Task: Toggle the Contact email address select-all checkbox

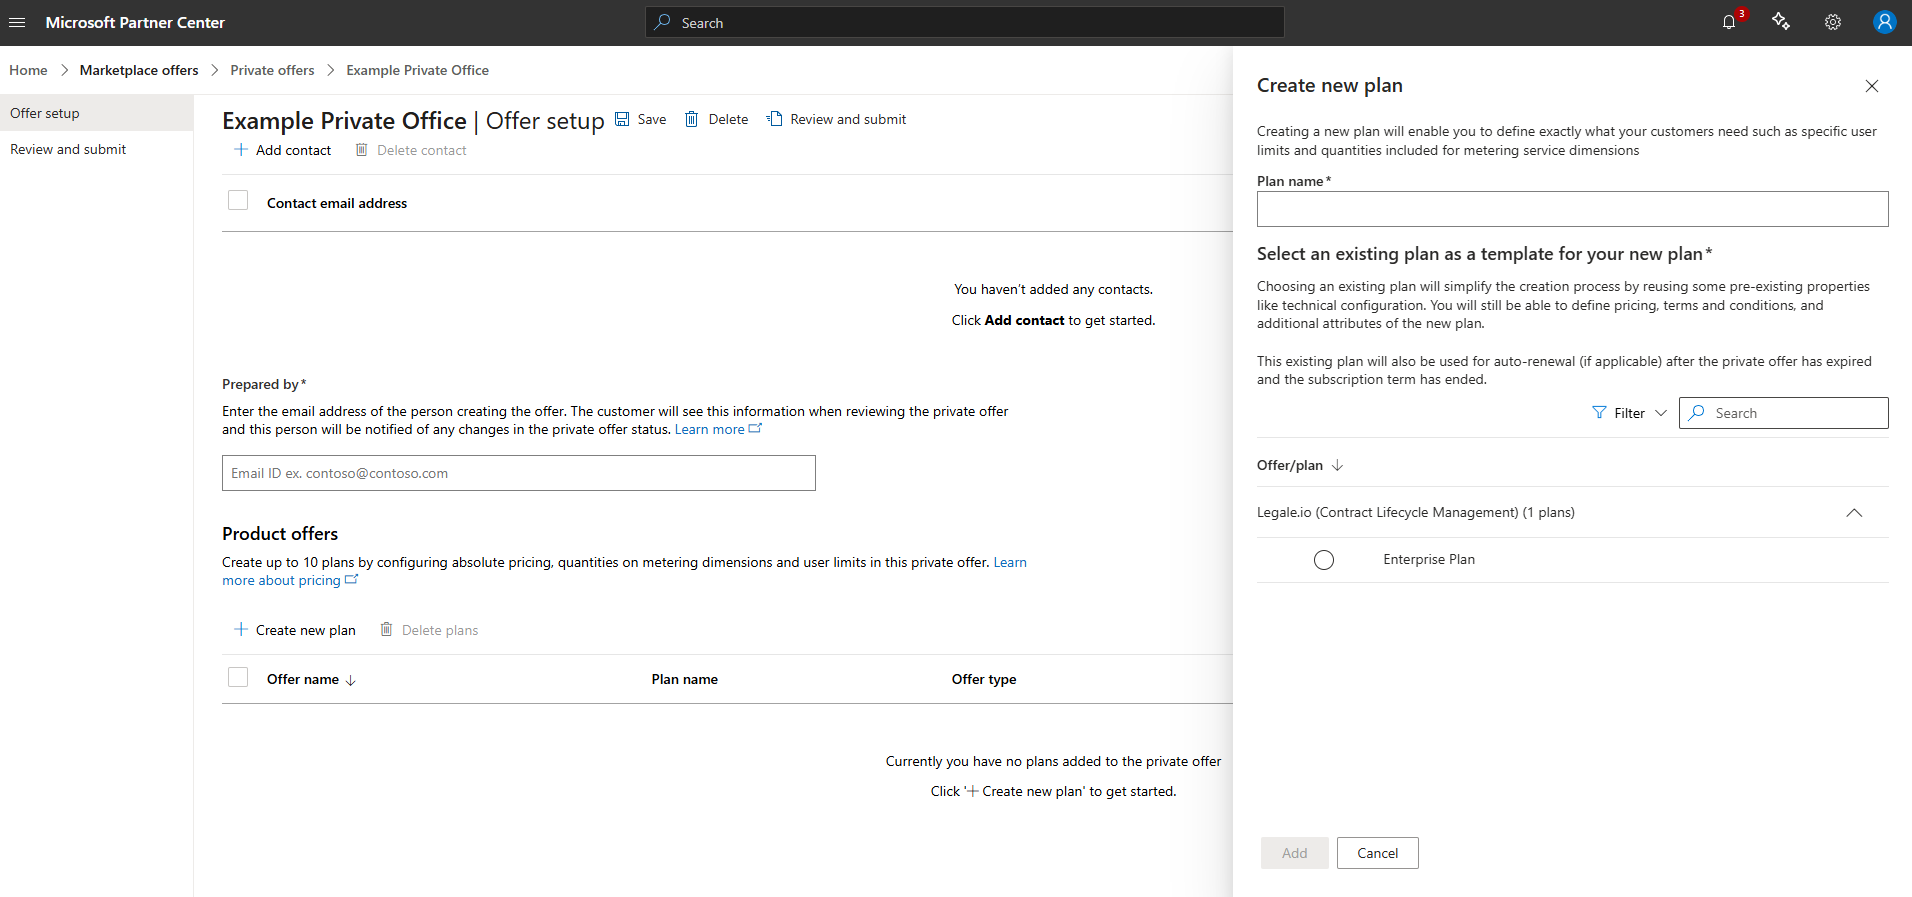Action: pos(238,201)
